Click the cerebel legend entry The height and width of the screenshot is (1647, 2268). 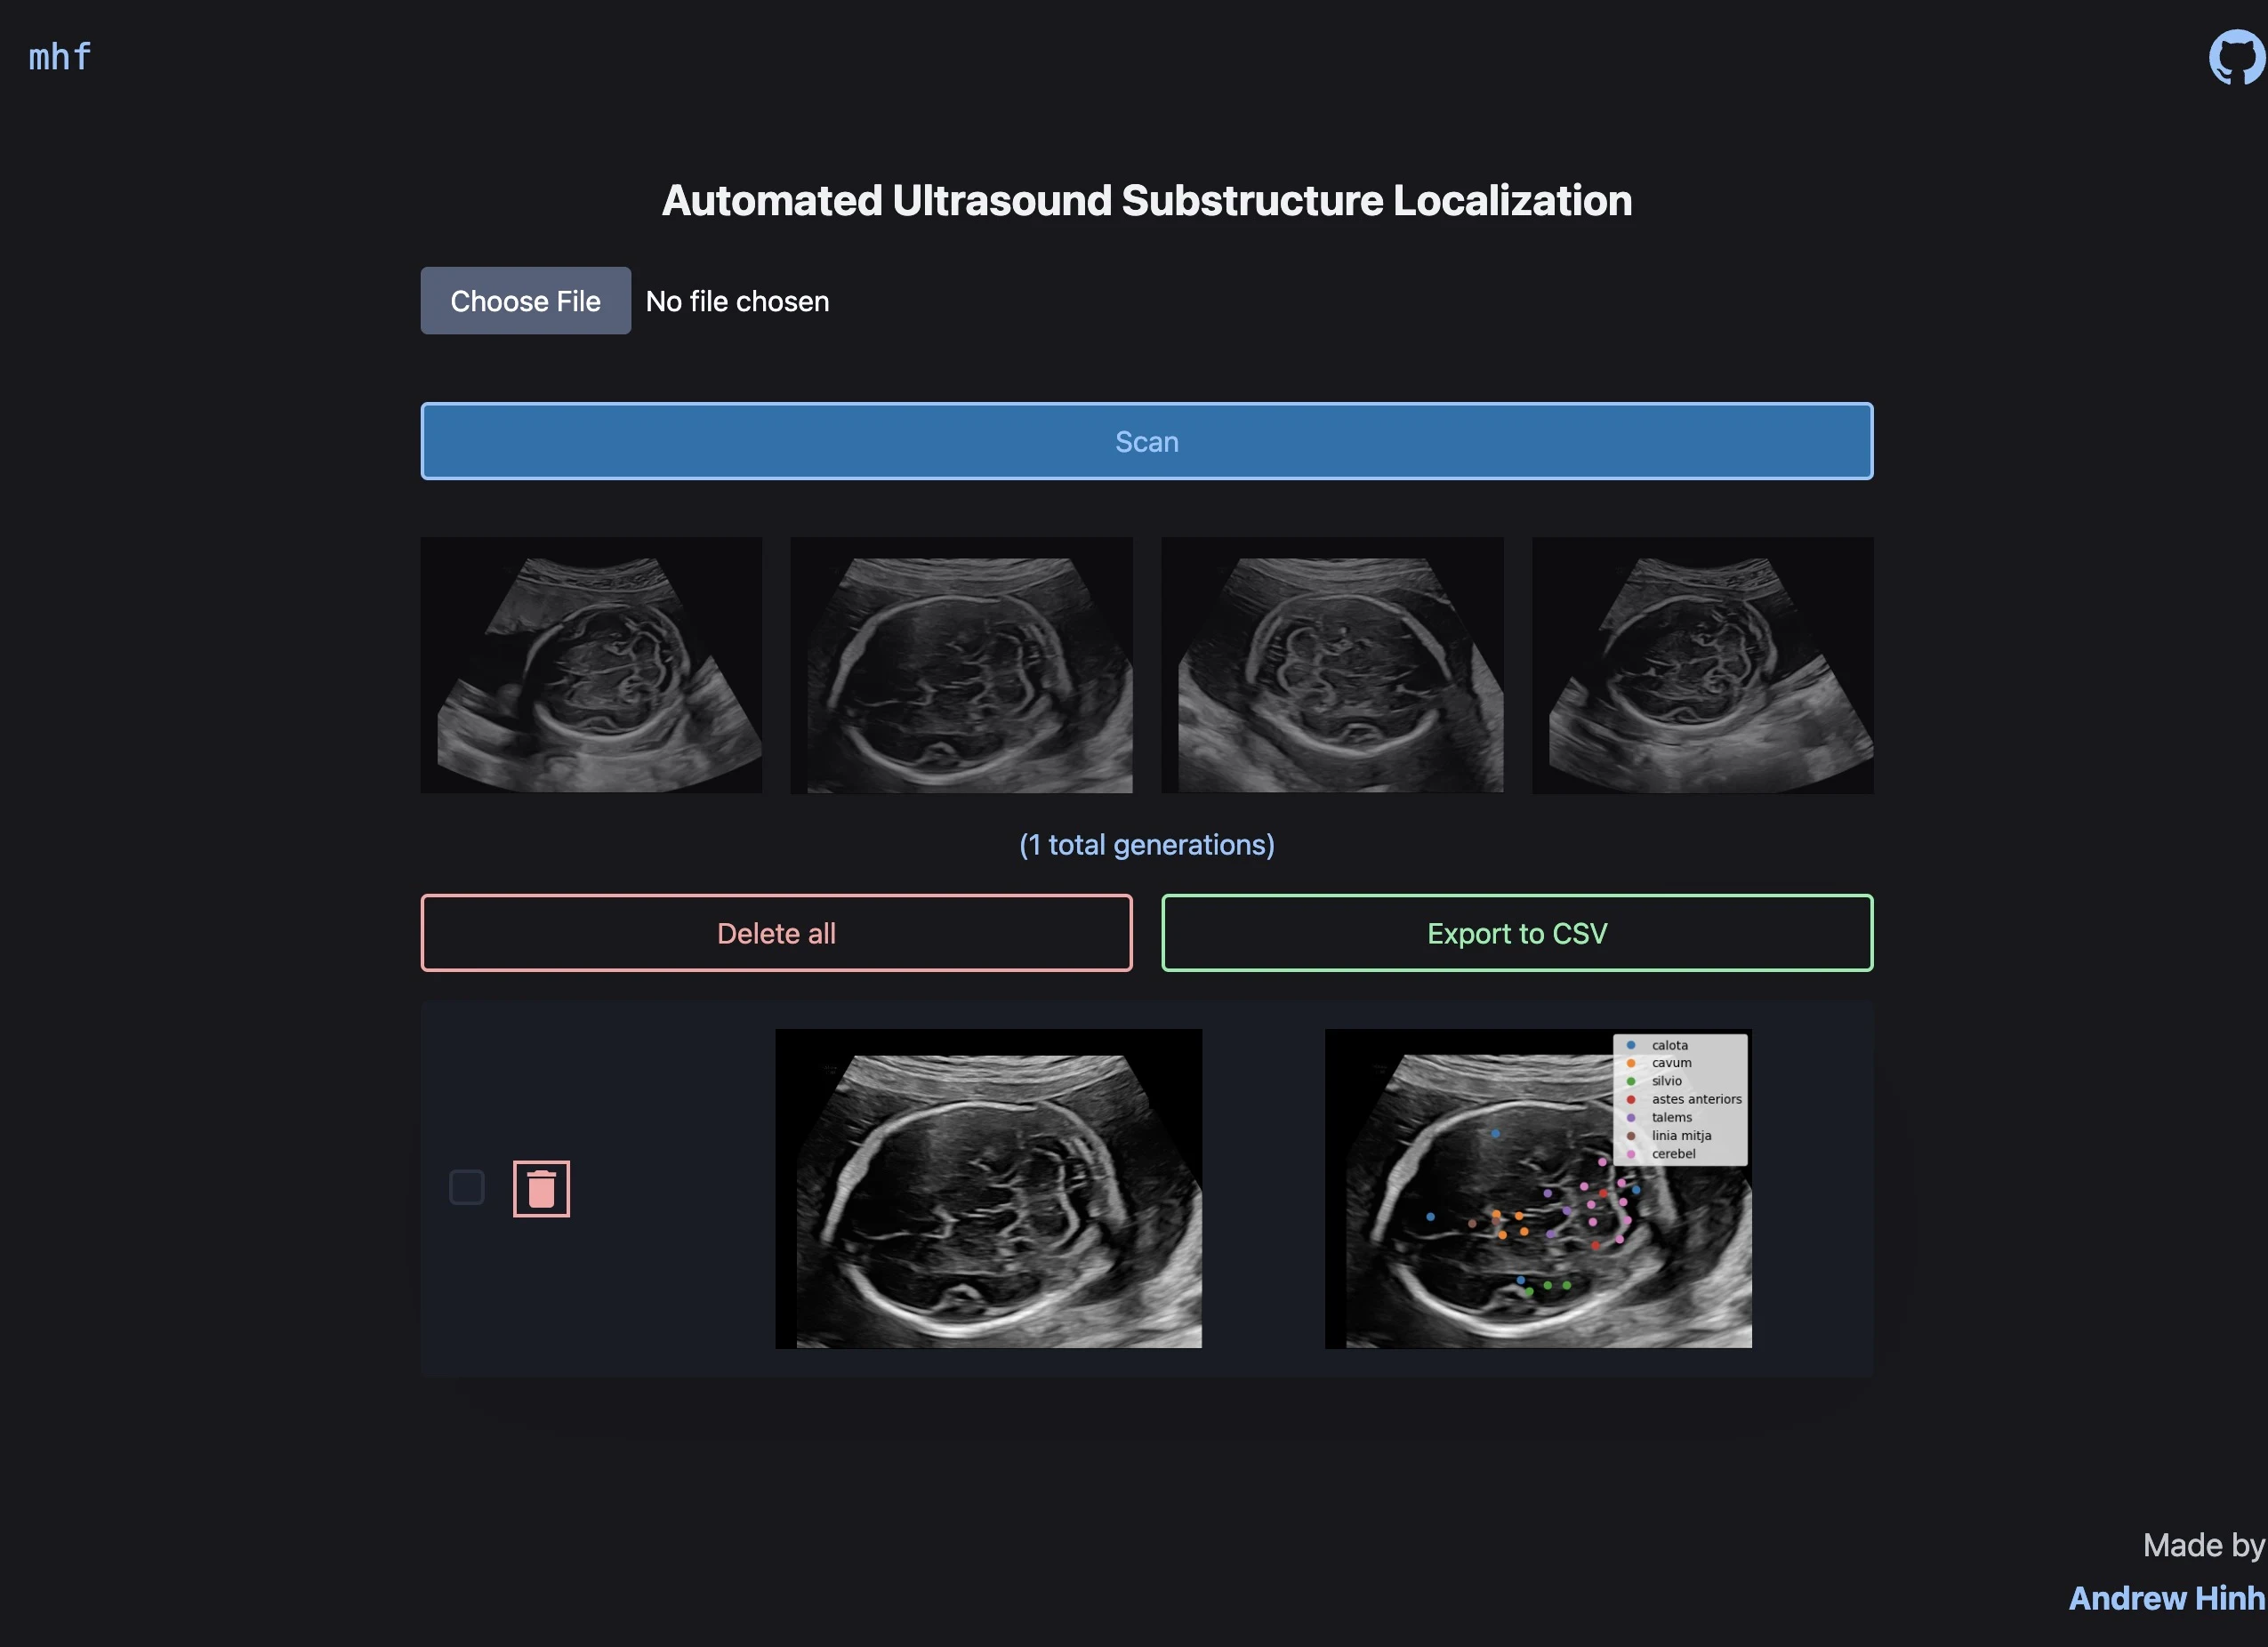coord(1673,1153)
